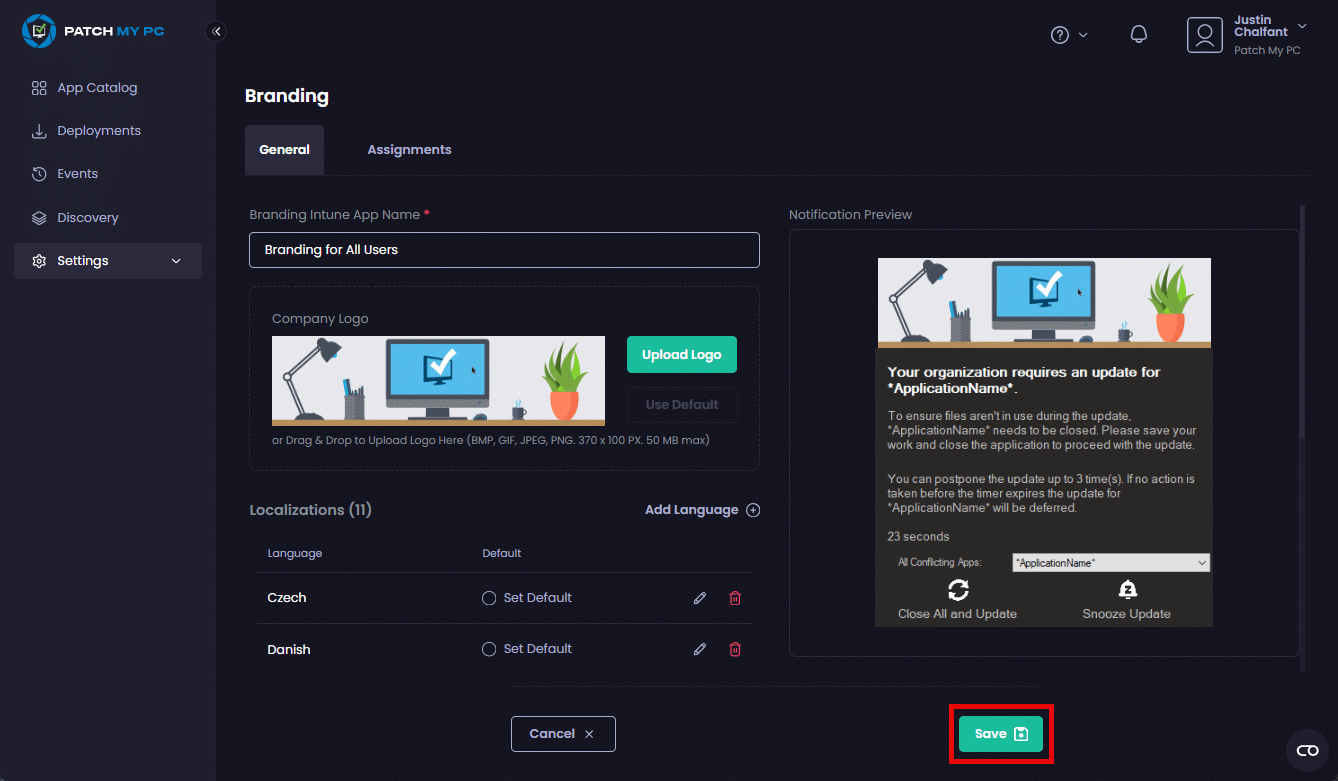1338x781 pixels.
Task: Switch to the Assignments tab
Action: (409, 150)
